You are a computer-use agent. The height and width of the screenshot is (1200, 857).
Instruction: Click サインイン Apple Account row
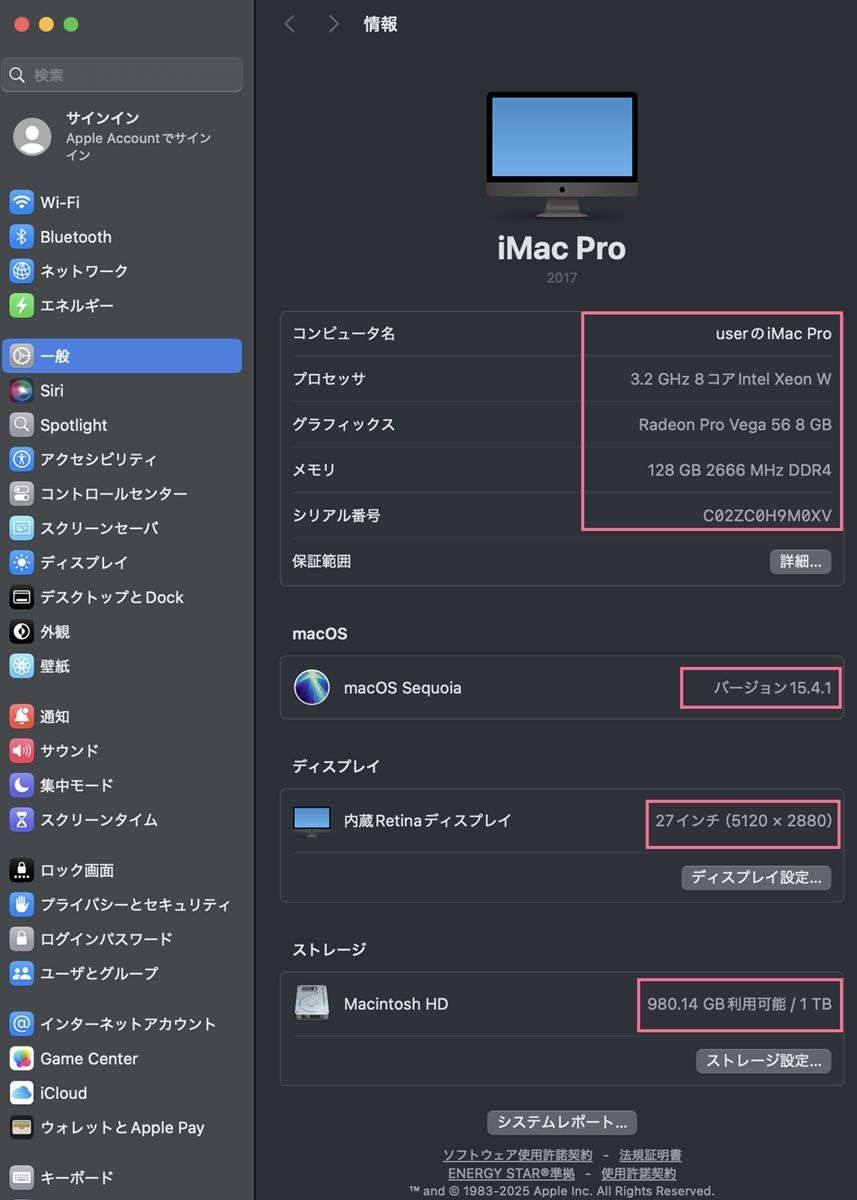tap(122, 136)
